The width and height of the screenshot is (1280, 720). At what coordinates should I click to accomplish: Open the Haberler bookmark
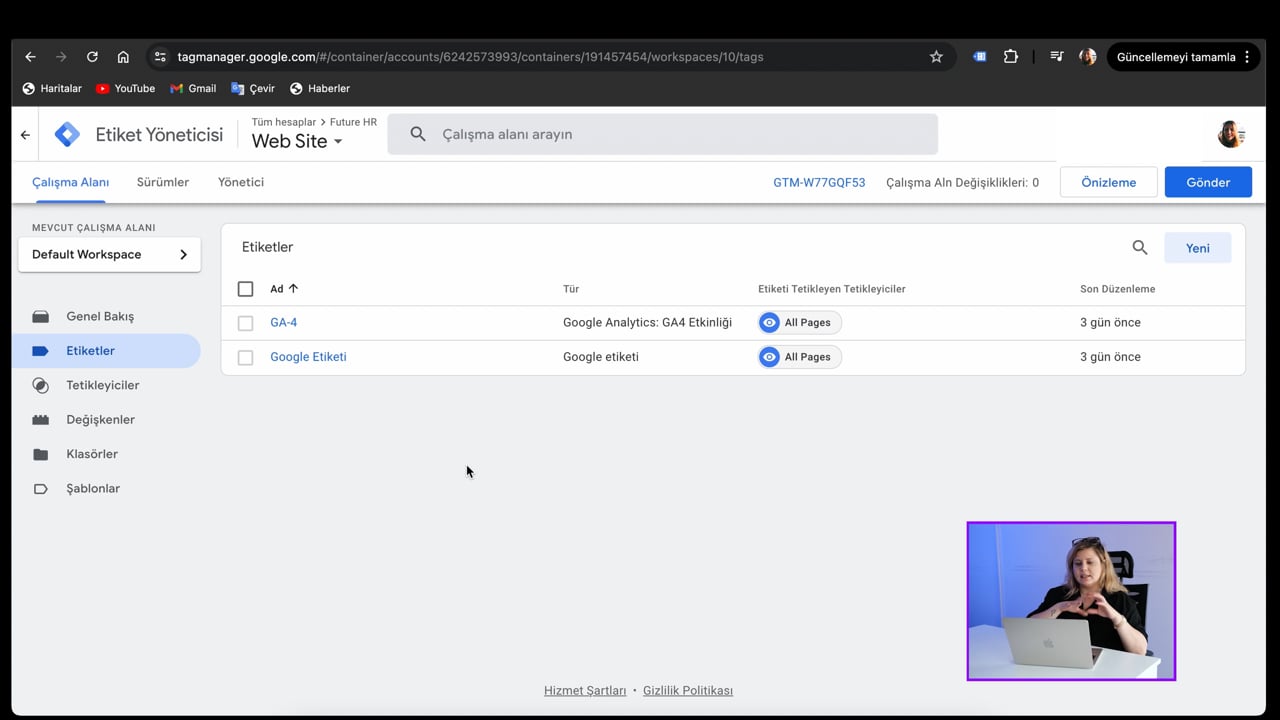pyautogui.click(x=320, y=88)
